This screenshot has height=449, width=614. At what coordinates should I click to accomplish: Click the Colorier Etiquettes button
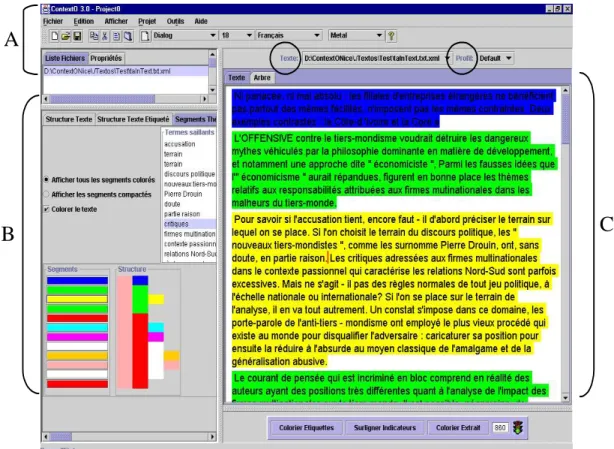[307, 427]
